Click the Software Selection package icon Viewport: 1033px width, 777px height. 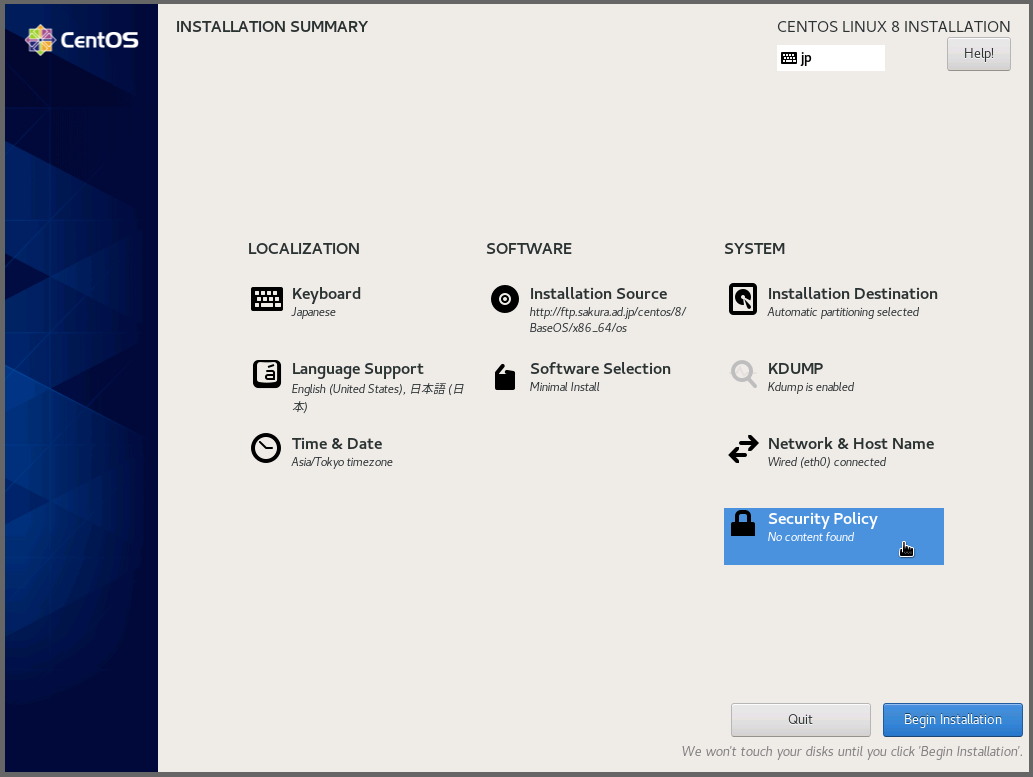[505, 376]
